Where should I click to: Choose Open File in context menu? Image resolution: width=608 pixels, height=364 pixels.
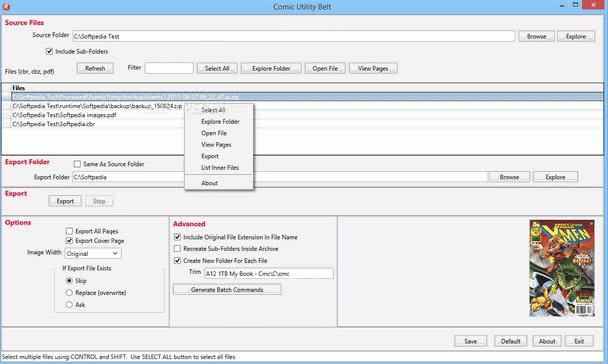click(219, 133)
